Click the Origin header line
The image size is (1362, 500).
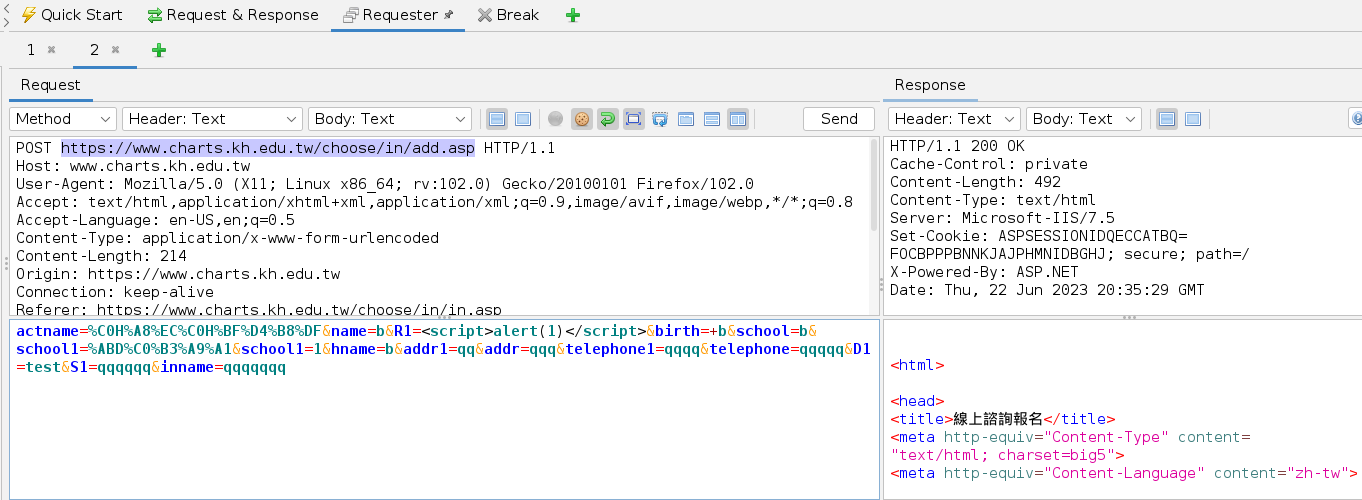point(178,274)
